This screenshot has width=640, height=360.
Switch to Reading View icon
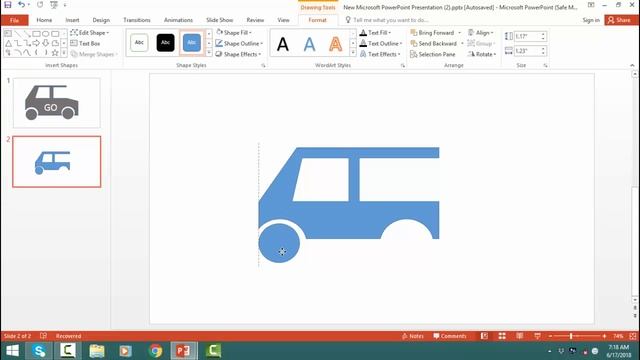pos(520,336)
